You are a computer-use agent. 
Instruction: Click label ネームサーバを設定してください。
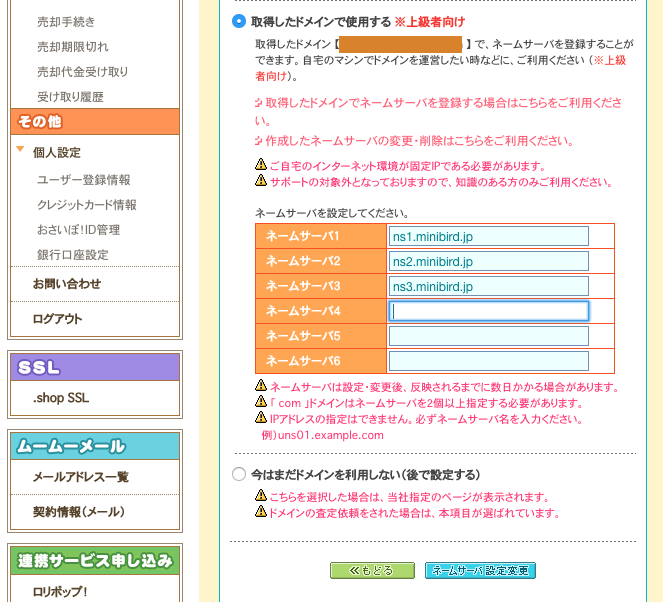coord(332,213)
